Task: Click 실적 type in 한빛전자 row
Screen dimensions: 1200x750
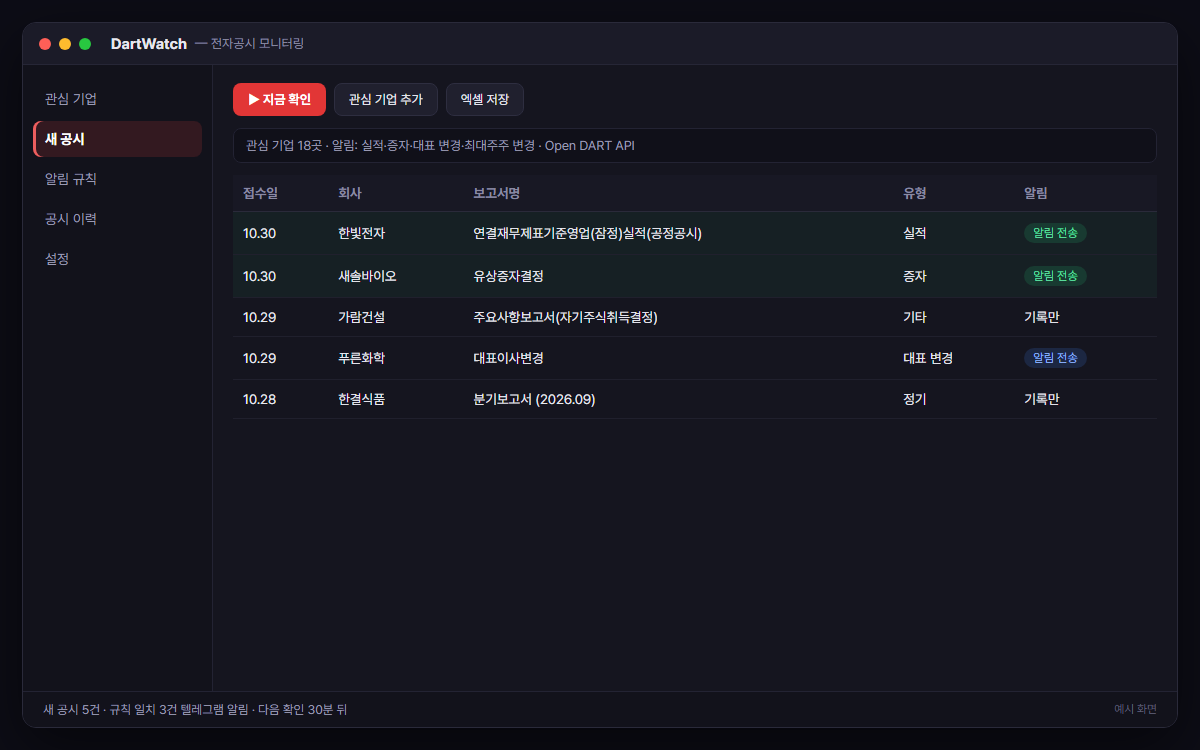Action: (915, 233)
